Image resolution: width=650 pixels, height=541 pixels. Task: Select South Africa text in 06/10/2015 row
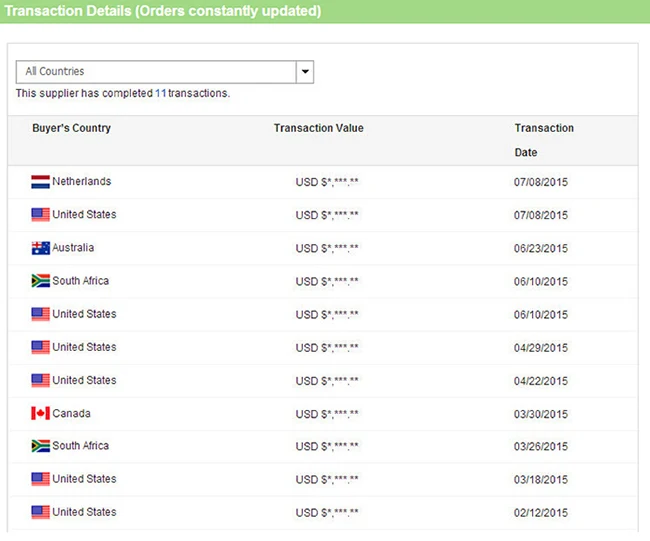click(80, 281)
